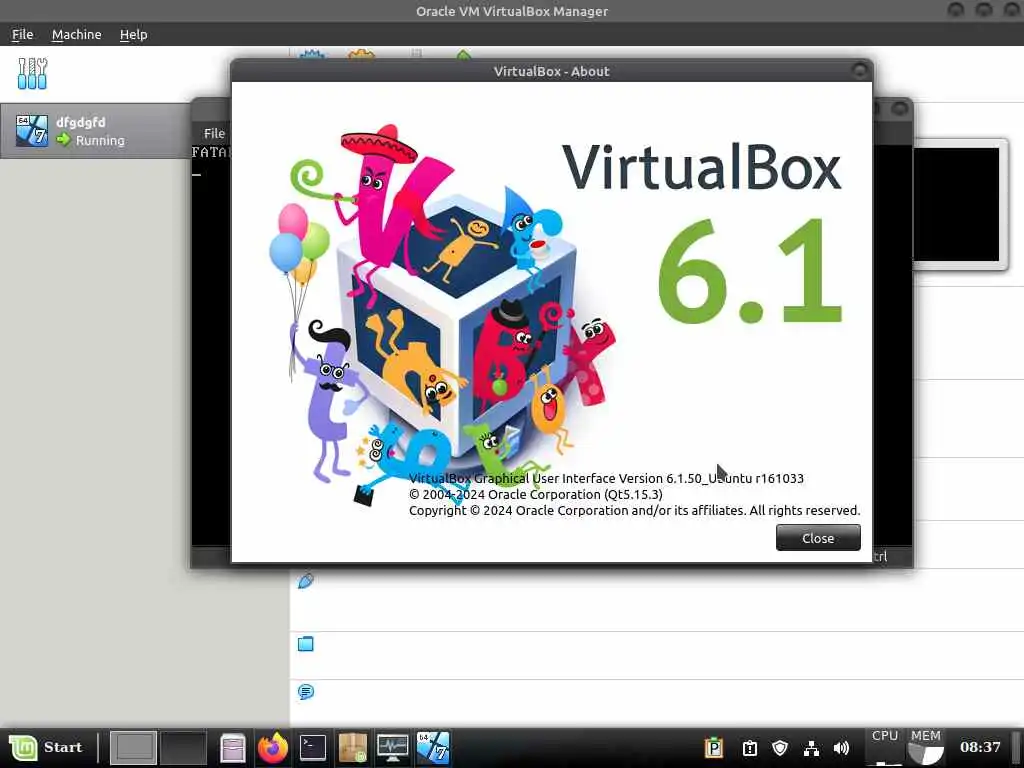Viewport: 1024px width, 768px height.
Task: Click the Windows 7 icon for dfgdgfd
Action: coord(32,130)
